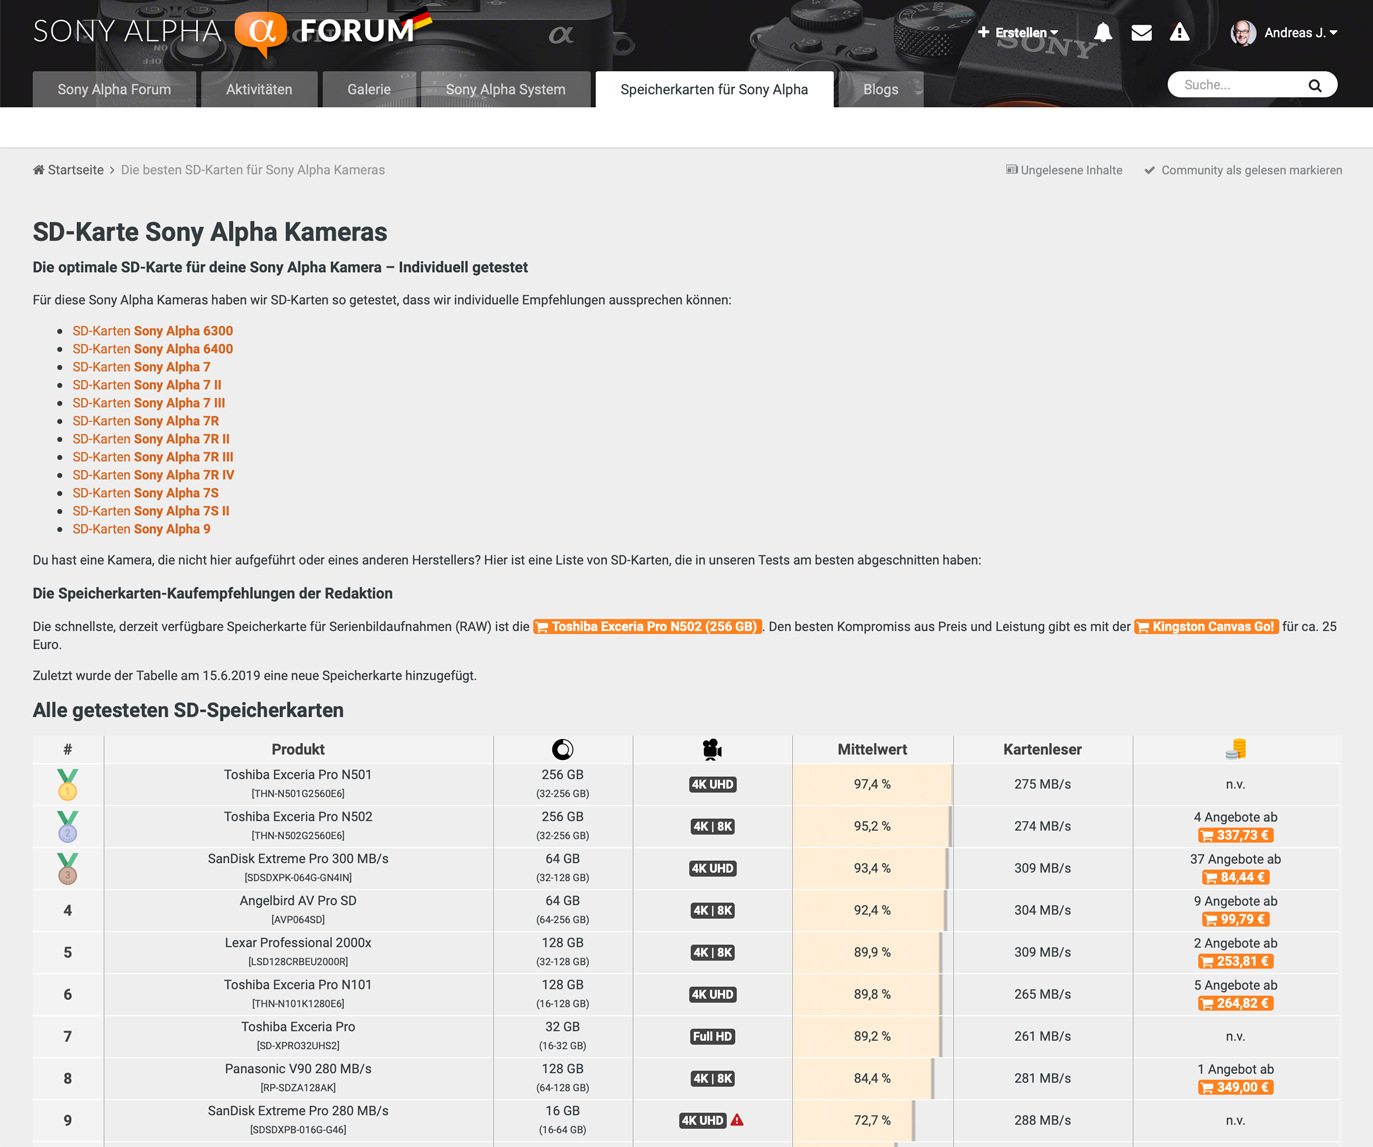Click the Startseite breadcrumb link
Screen dimensions: 1373x1147
[x=75, y=170]
